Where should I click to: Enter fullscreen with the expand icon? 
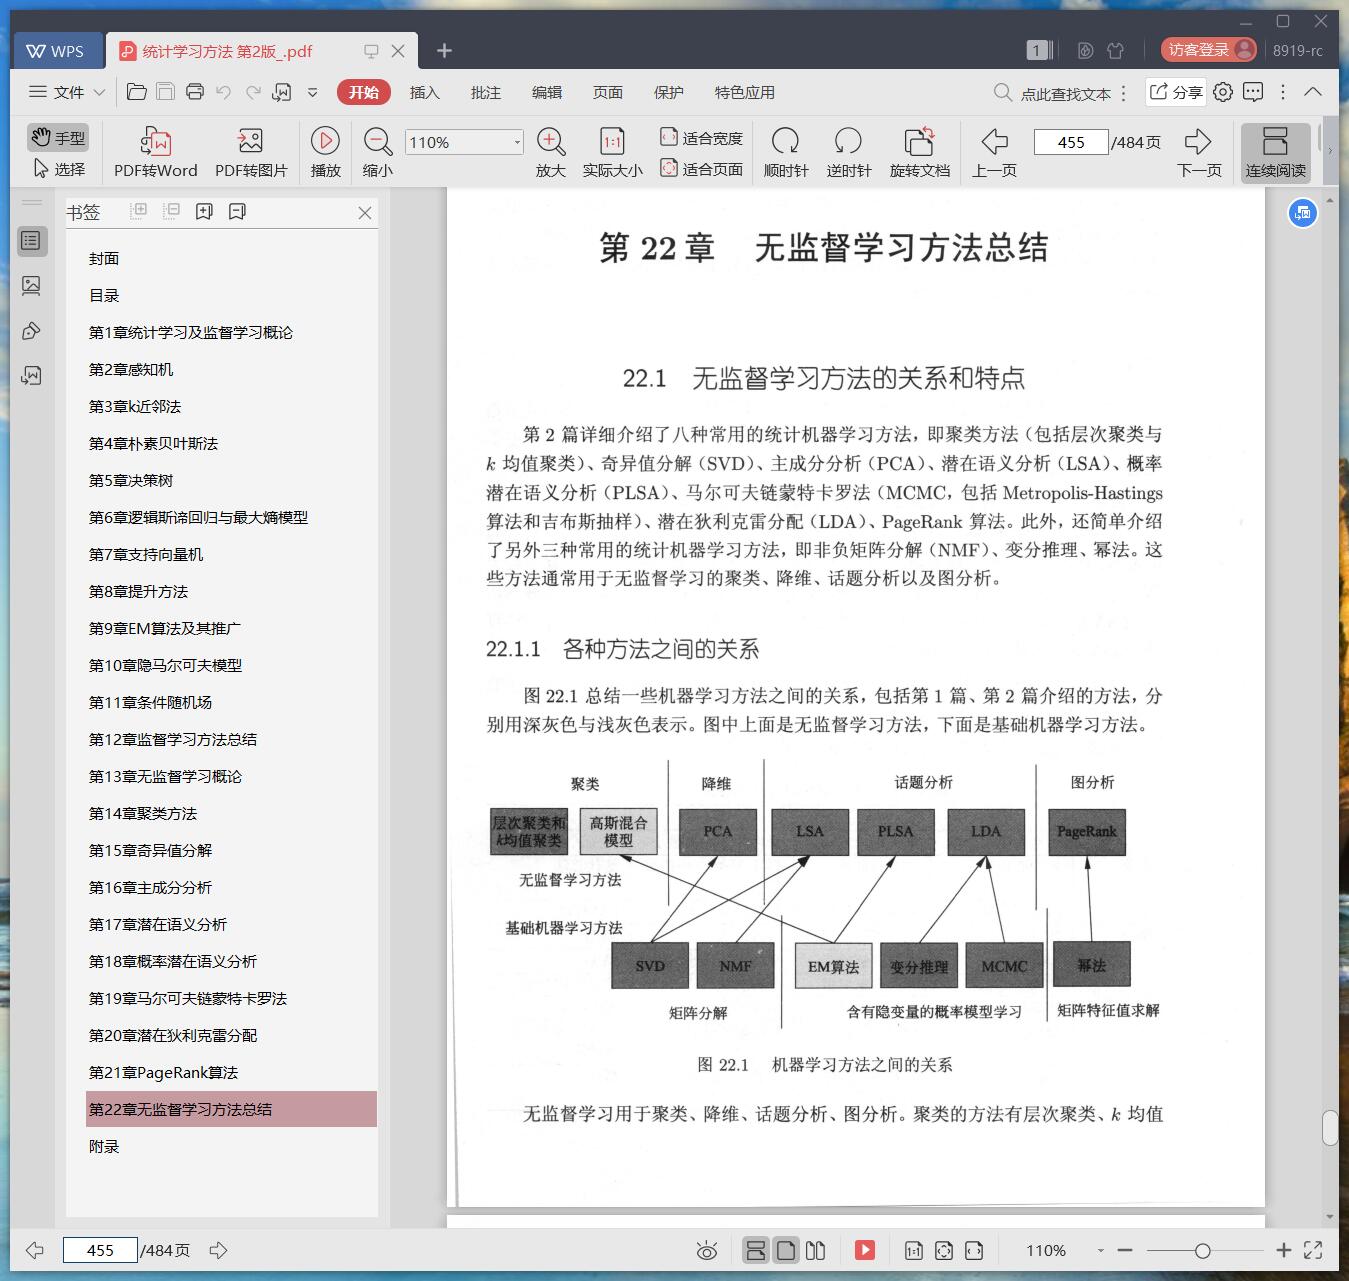pyautogui.click(x=1313, y=1250)
